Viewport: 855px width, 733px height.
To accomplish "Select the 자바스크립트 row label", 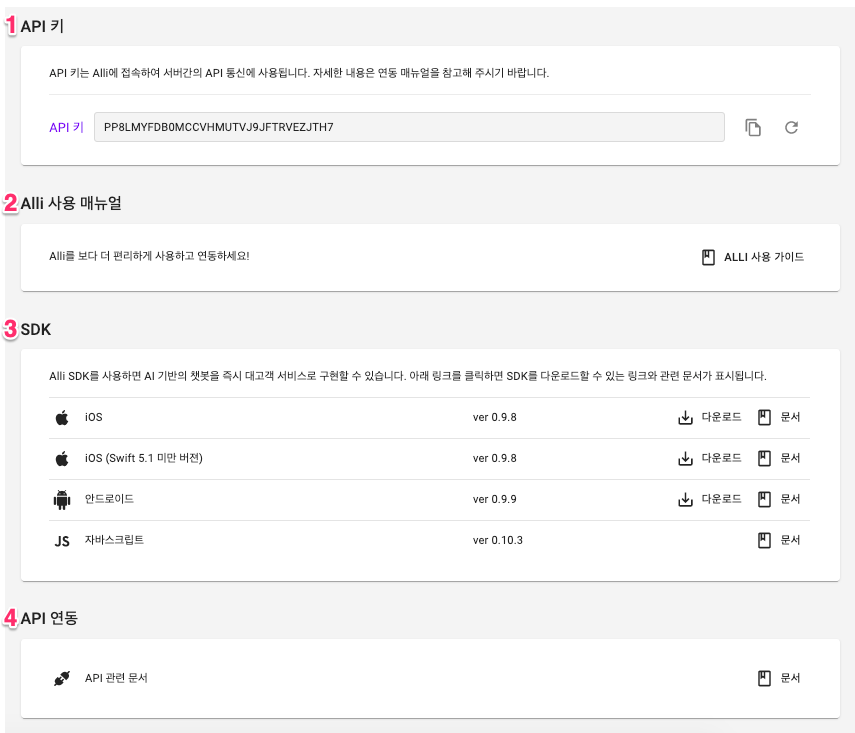I will 114,539.
